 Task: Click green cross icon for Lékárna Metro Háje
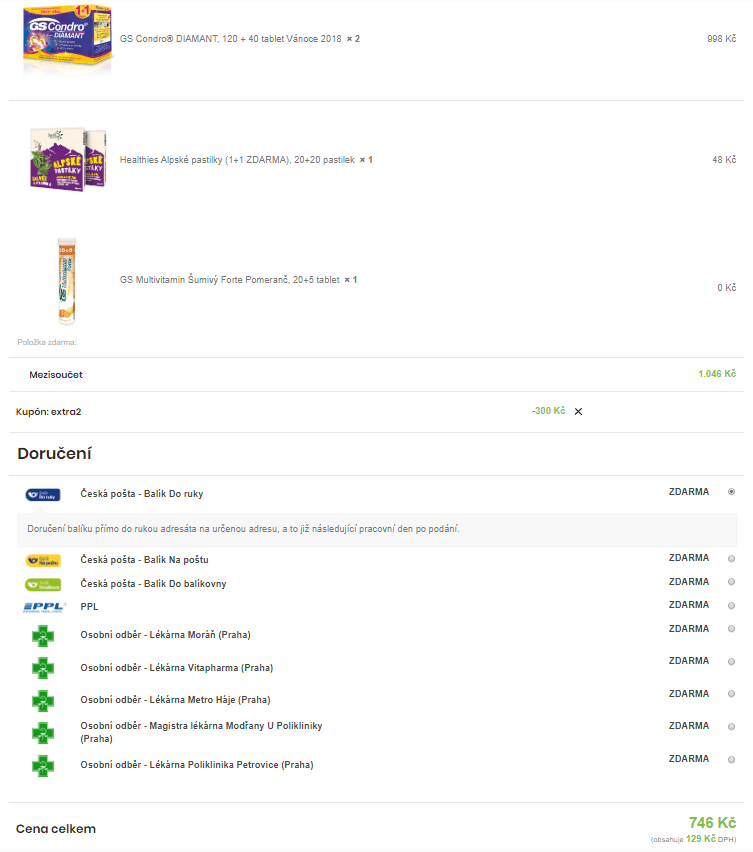pyautogui.click(x=43, y=701)
